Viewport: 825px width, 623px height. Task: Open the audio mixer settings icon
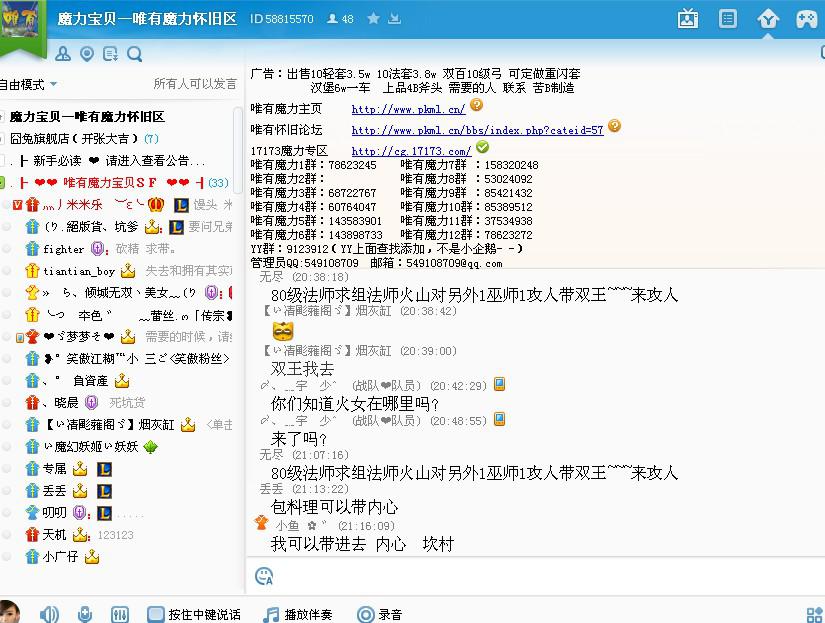[120, 614]
